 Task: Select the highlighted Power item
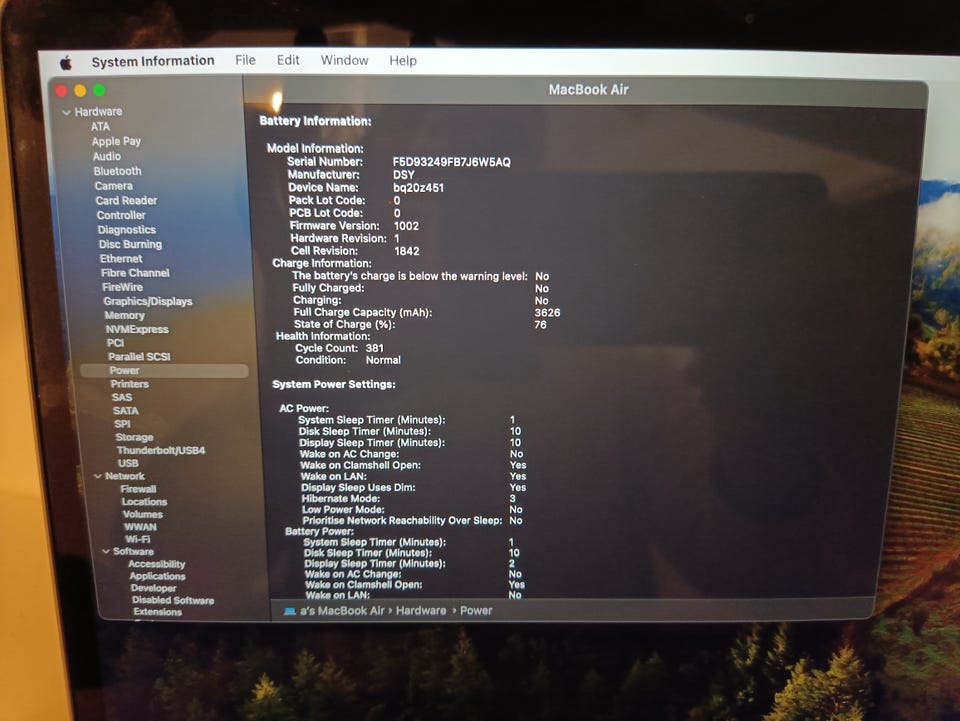point(164,370)
